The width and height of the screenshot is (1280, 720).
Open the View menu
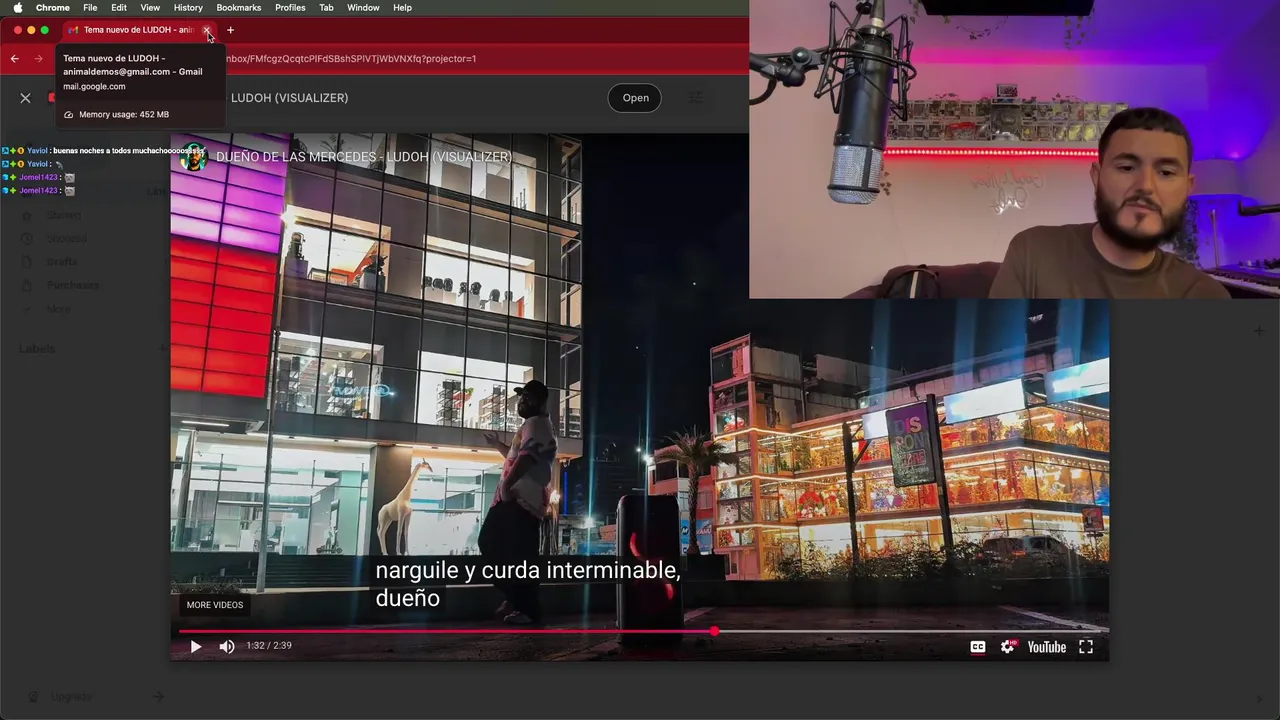tap(150, 8)
